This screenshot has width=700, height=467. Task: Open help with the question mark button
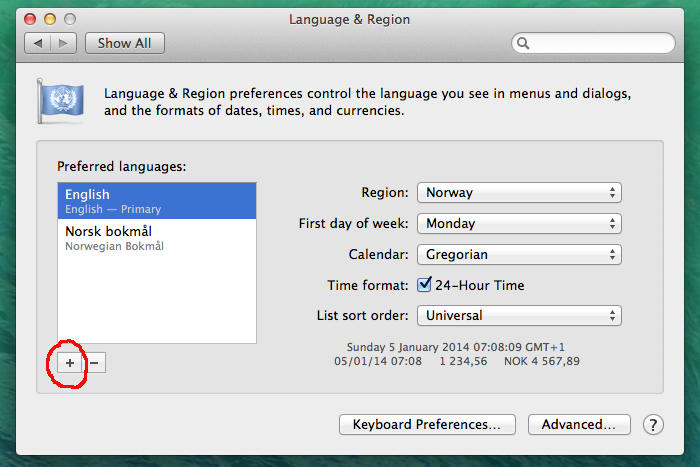(x=653, y=425)
